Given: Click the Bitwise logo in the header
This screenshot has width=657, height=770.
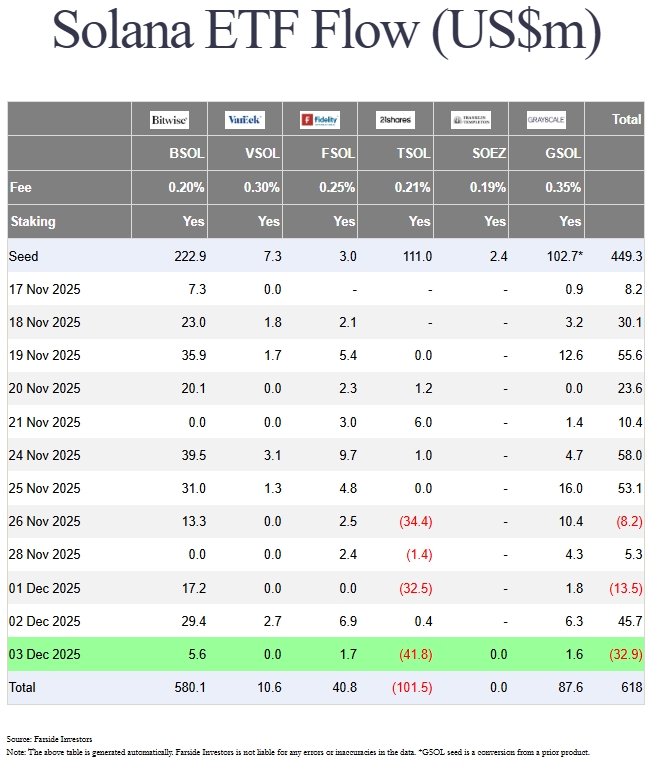Looking at the screenshot, I should coord(170,120).
